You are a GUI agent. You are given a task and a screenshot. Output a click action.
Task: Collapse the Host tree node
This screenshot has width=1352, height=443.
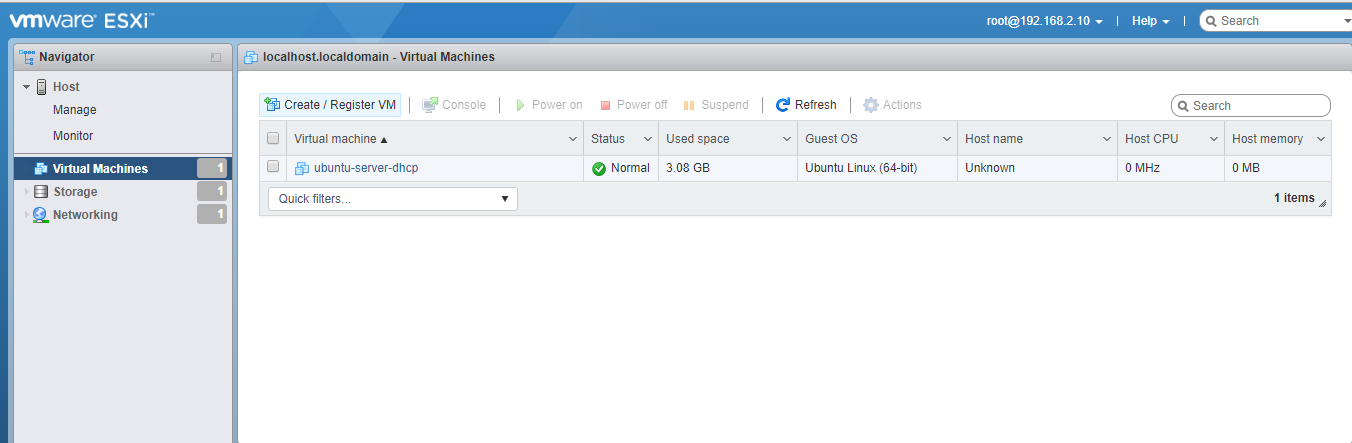(x=27, y=87)
